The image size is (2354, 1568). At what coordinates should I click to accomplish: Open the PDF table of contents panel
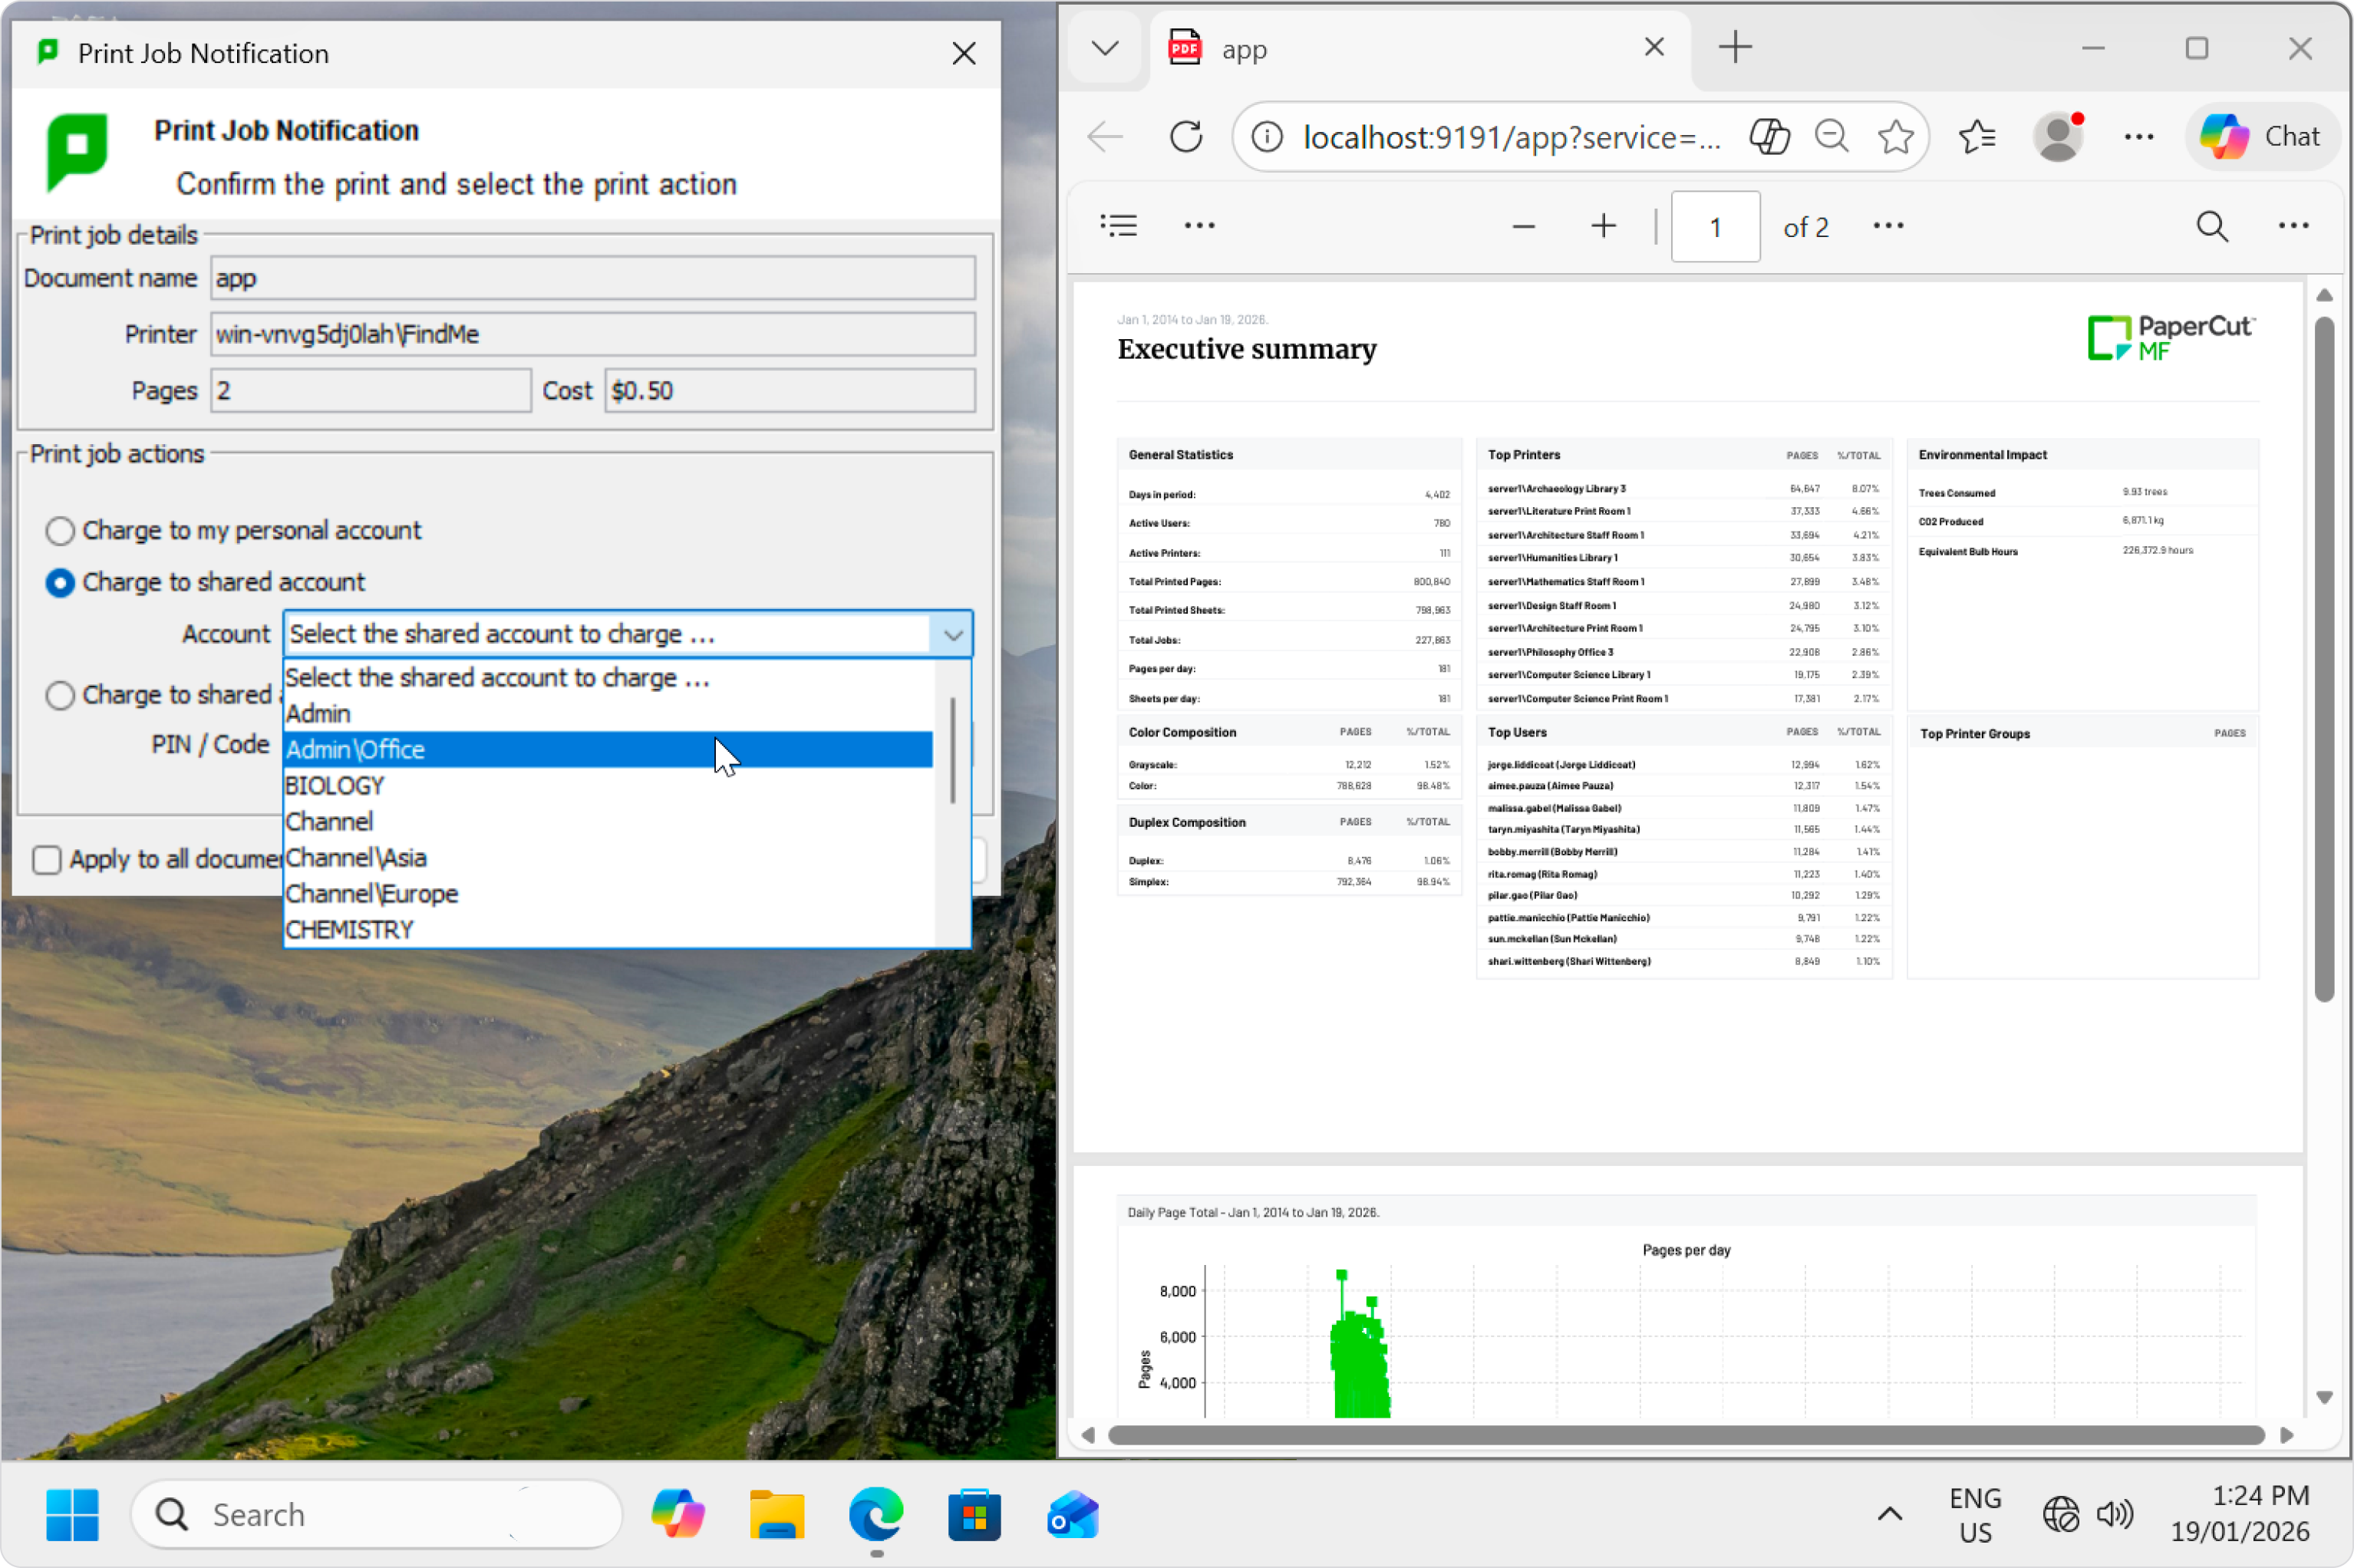(1119, 225)
